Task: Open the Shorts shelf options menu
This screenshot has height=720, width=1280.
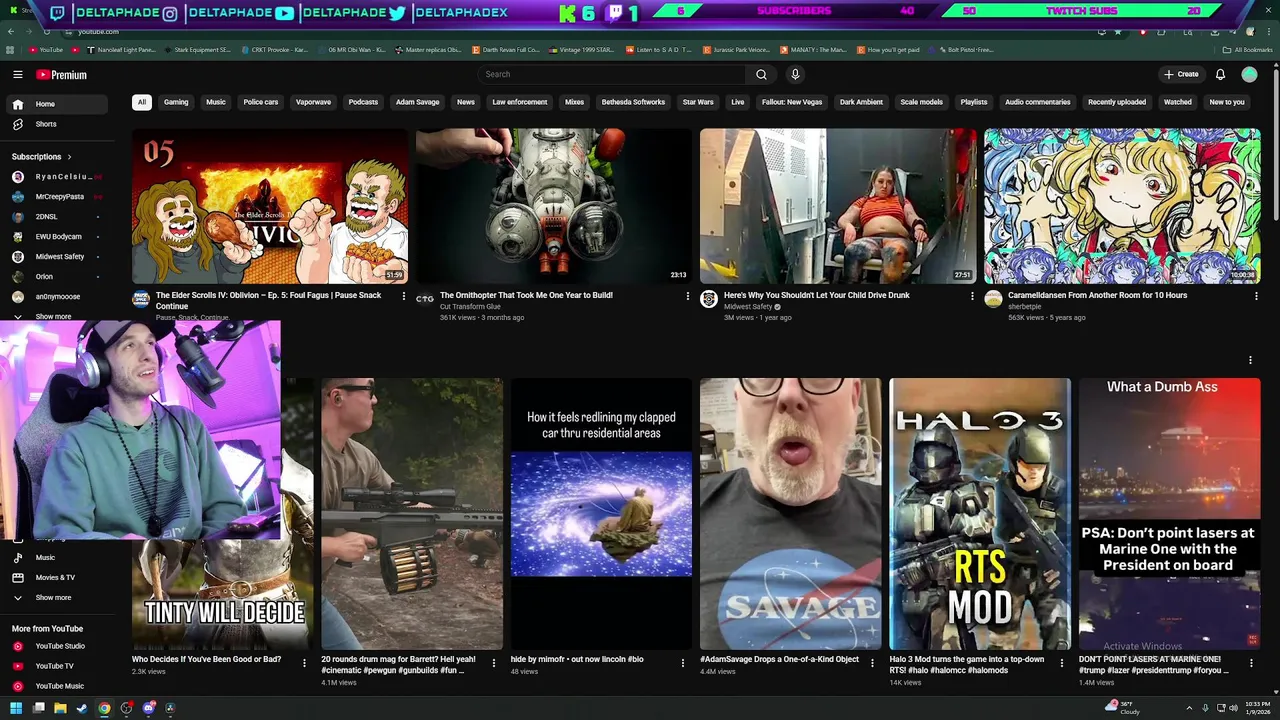Action: click(x=1250, y=360)
